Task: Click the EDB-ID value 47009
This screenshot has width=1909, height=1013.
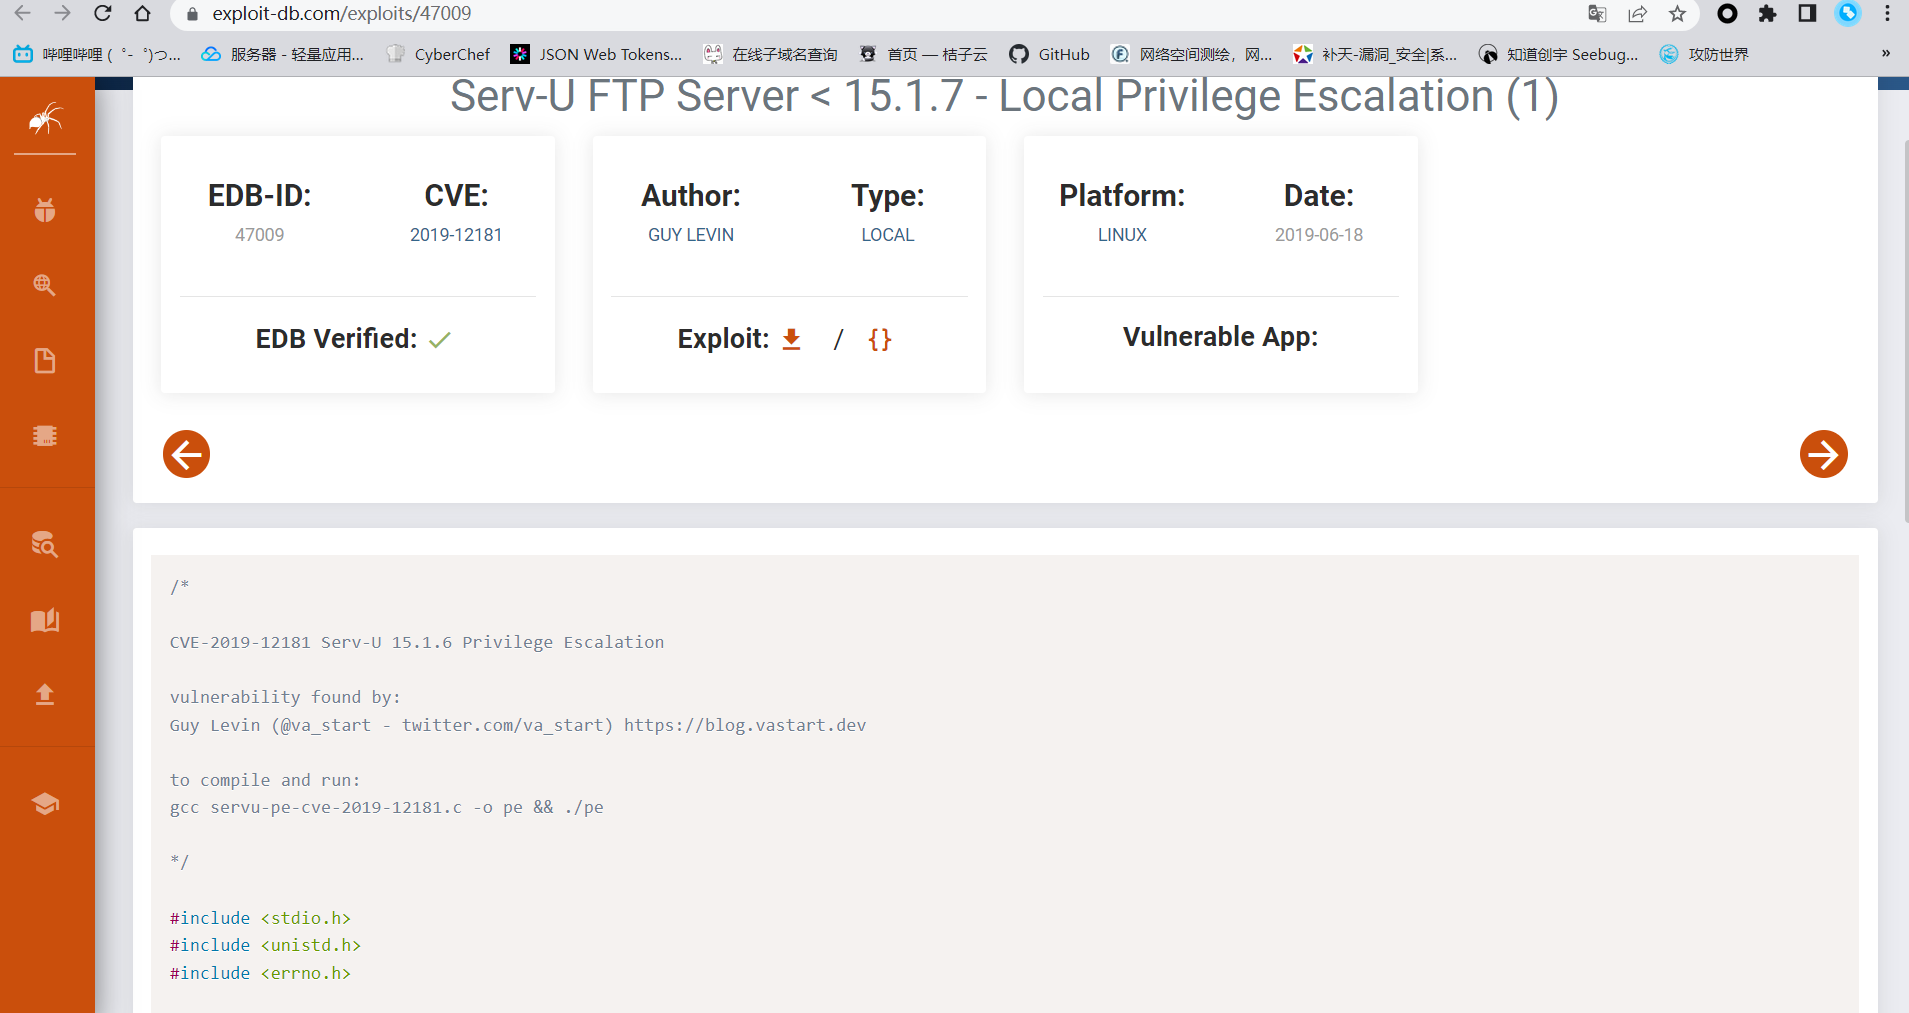Action: coord(260,235)
